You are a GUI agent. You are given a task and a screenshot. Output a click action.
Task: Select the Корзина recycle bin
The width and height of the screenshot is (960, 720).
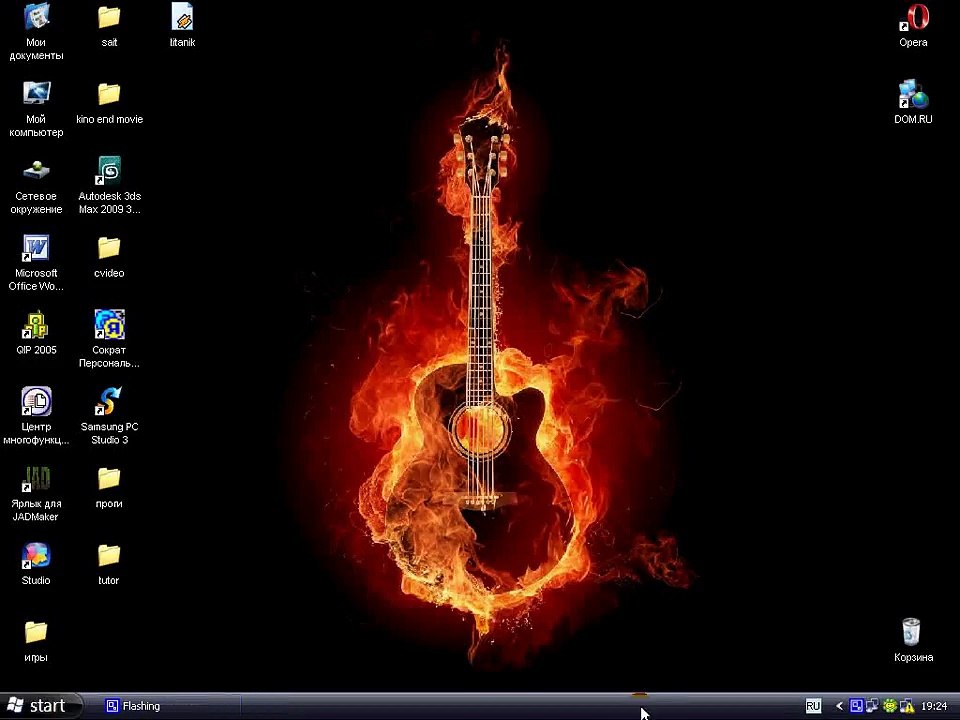point(913,640)
